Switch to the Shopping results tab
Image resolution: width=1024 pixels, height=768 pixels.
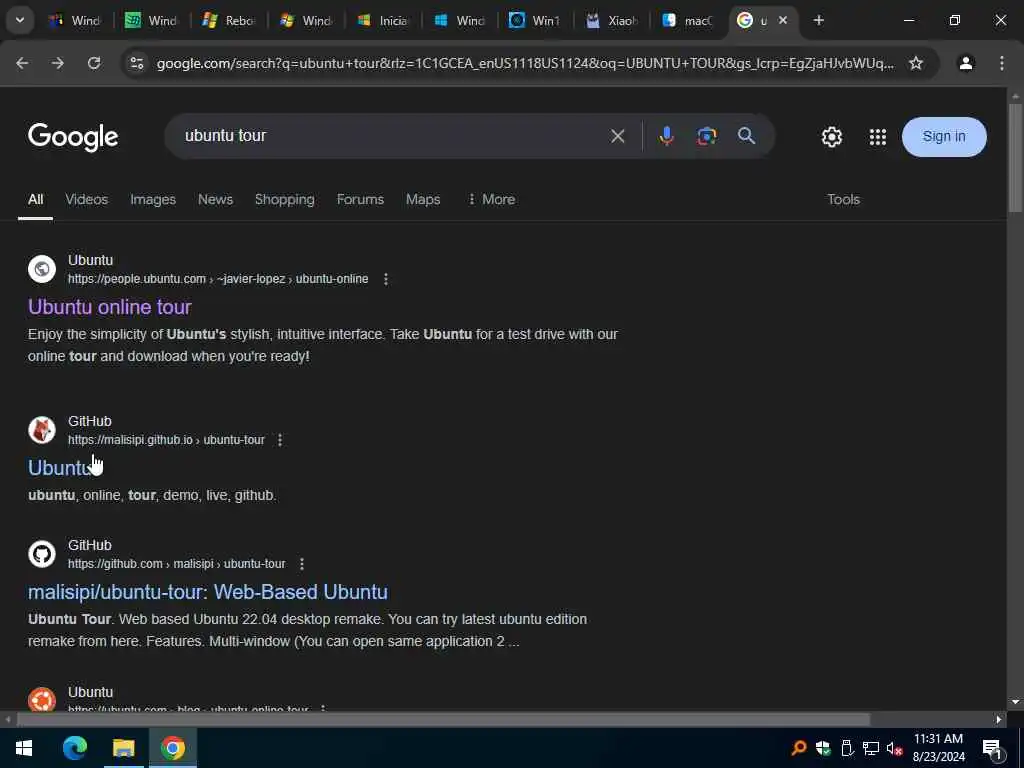click(285, 199)
